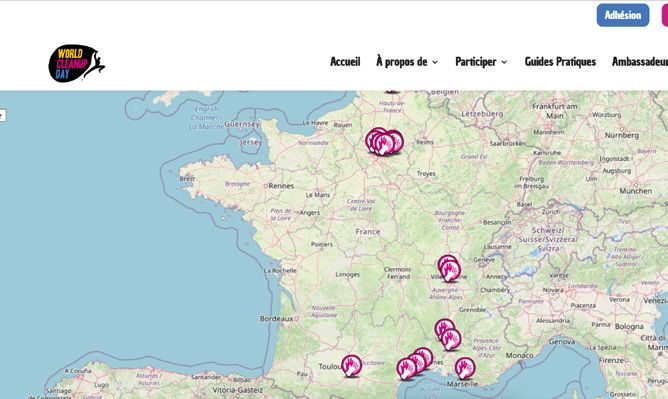
Task: Open the À propos de menu
Action: [402, 62]
